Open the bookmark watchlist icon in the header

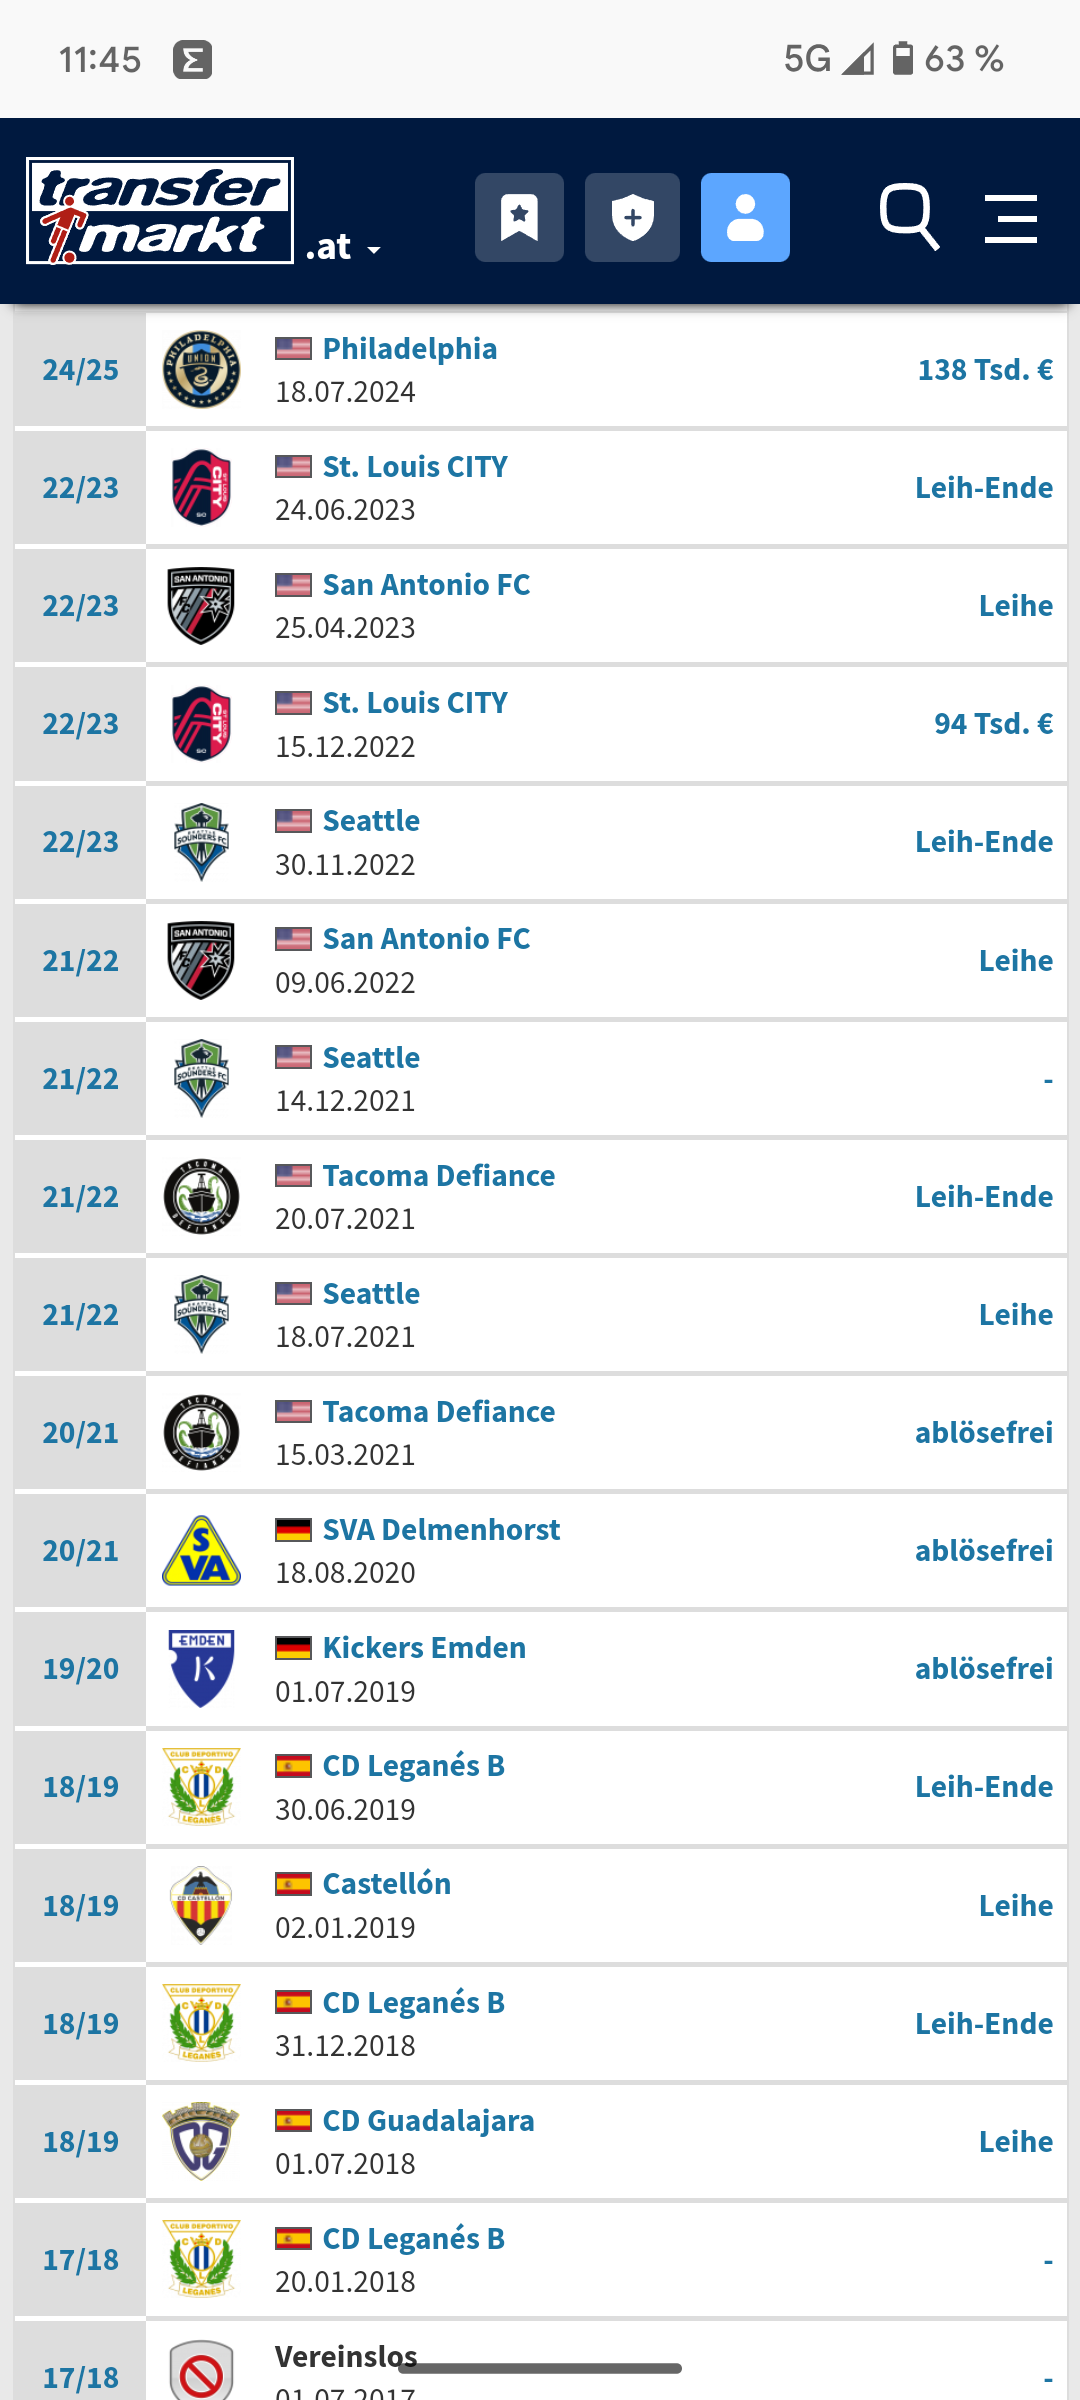[519, 217]
